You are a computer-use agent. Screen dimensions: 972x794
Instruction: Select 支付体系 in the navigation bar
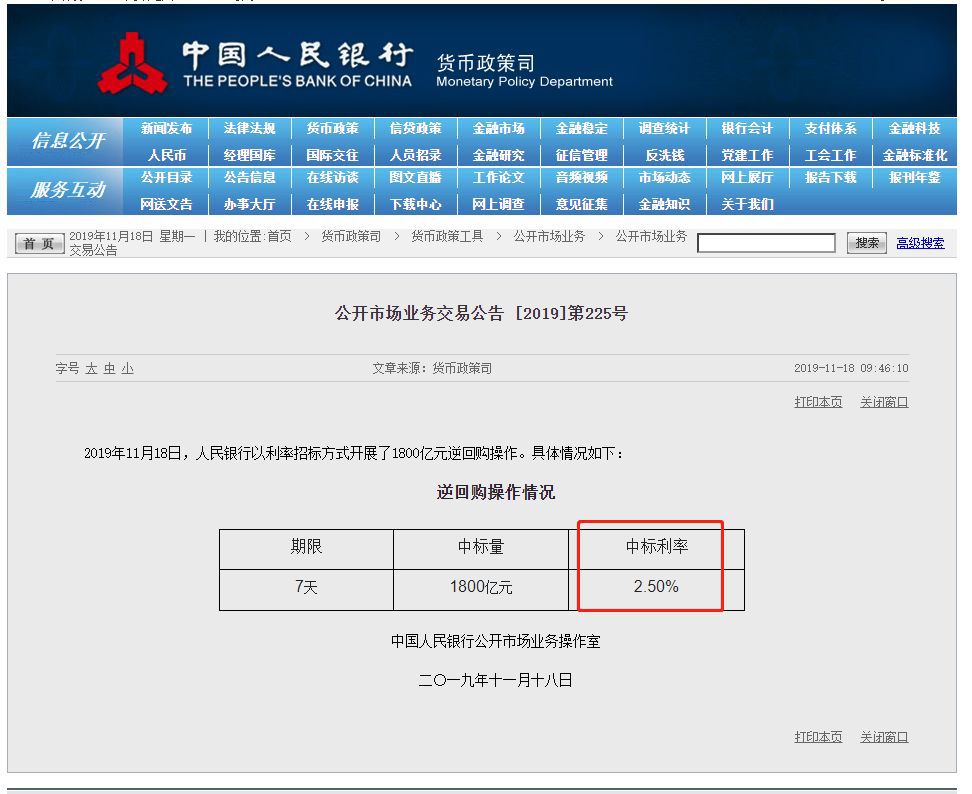(831, 129)
